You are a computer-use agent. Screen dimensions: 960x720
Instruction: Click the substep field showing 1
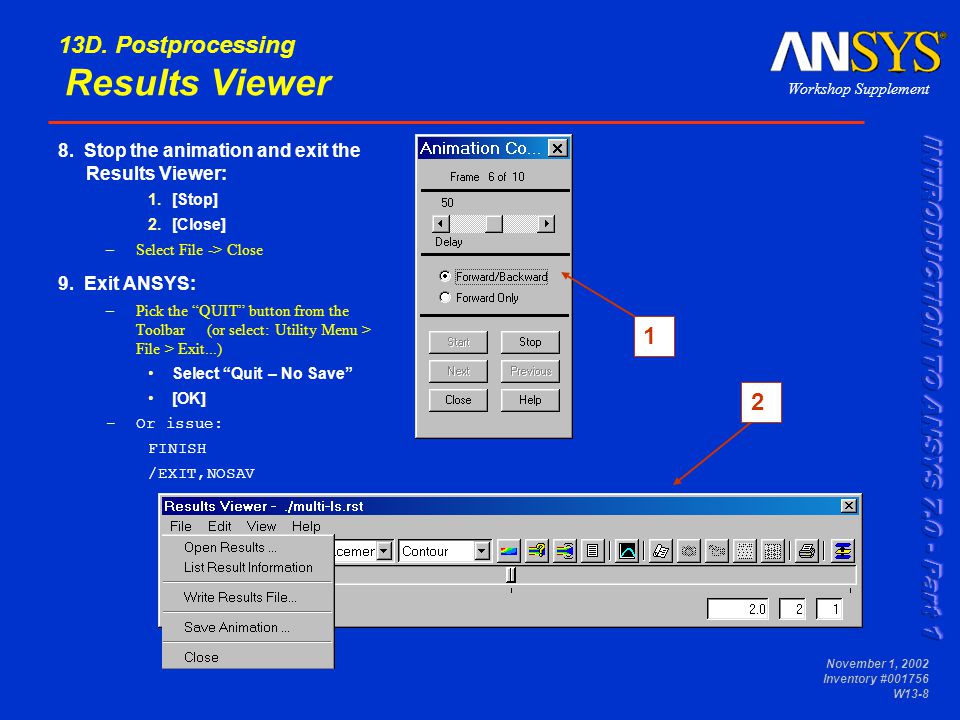coord(830,609)
